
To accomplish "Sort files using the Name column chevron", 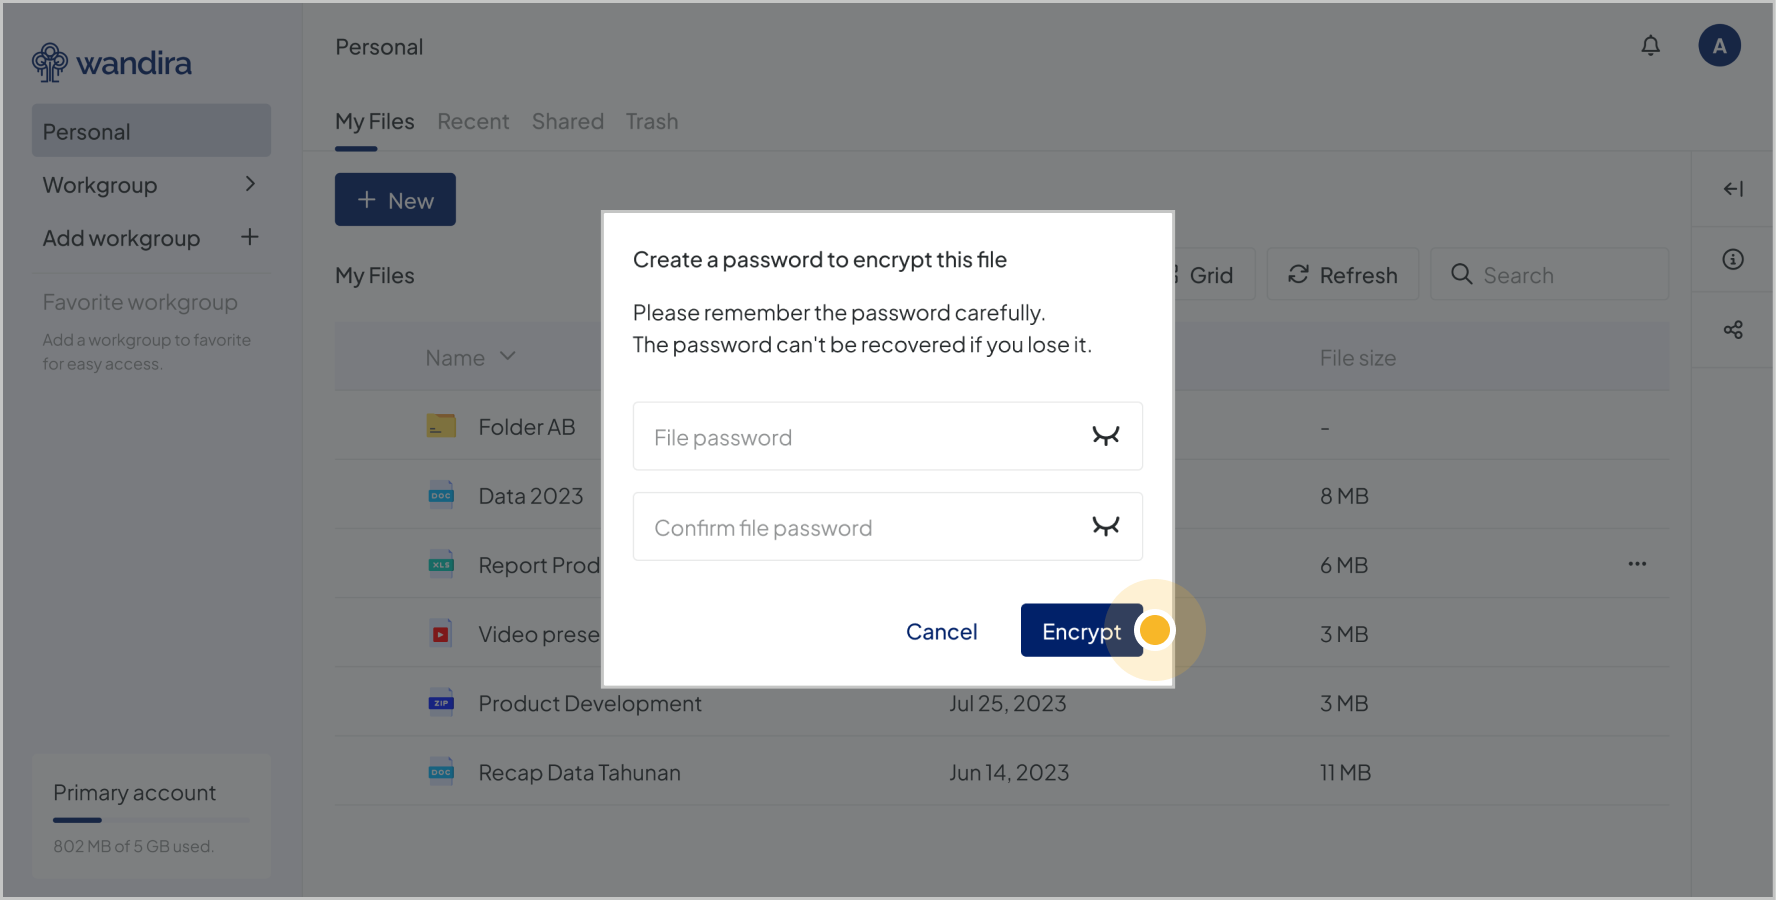I will point(508,357).
